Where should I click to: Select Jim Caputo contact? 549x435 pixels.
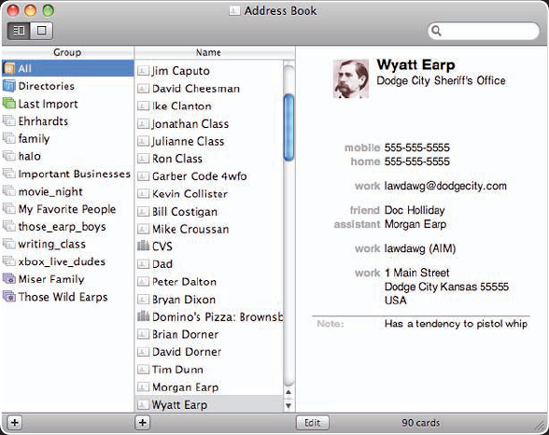tap(209, 71)
